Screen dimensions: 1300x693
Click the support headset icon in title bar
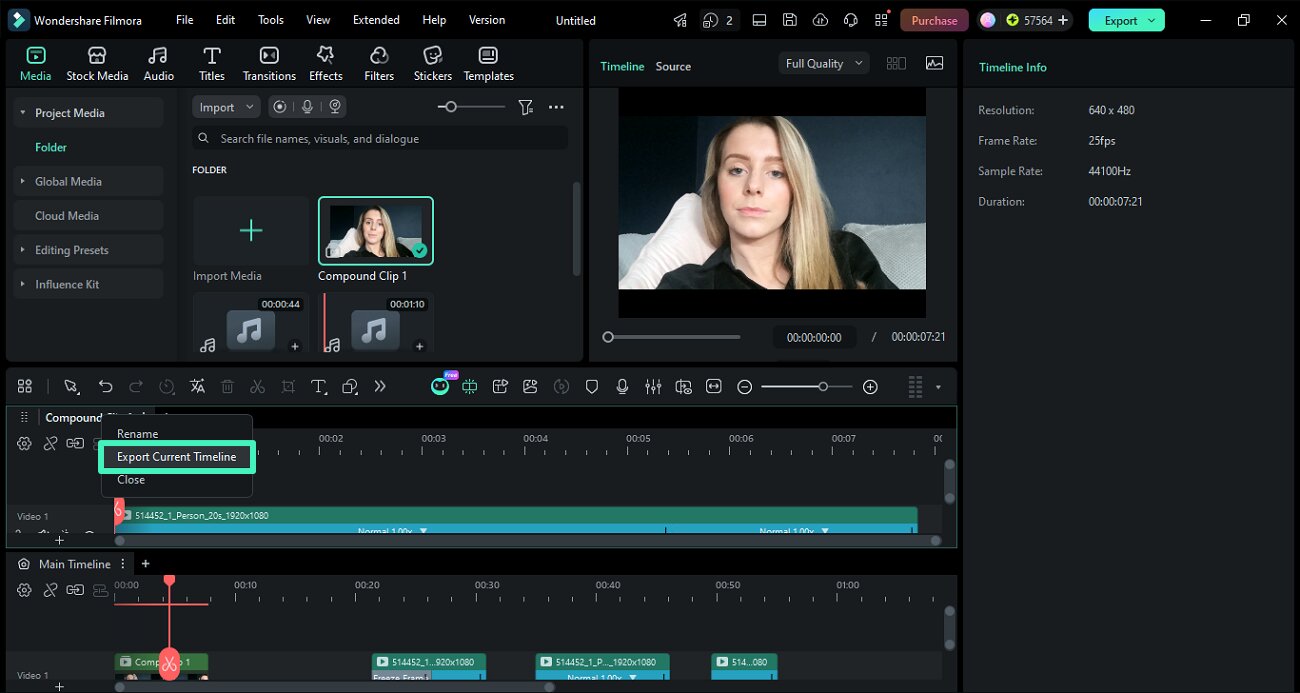coord(851,20)
